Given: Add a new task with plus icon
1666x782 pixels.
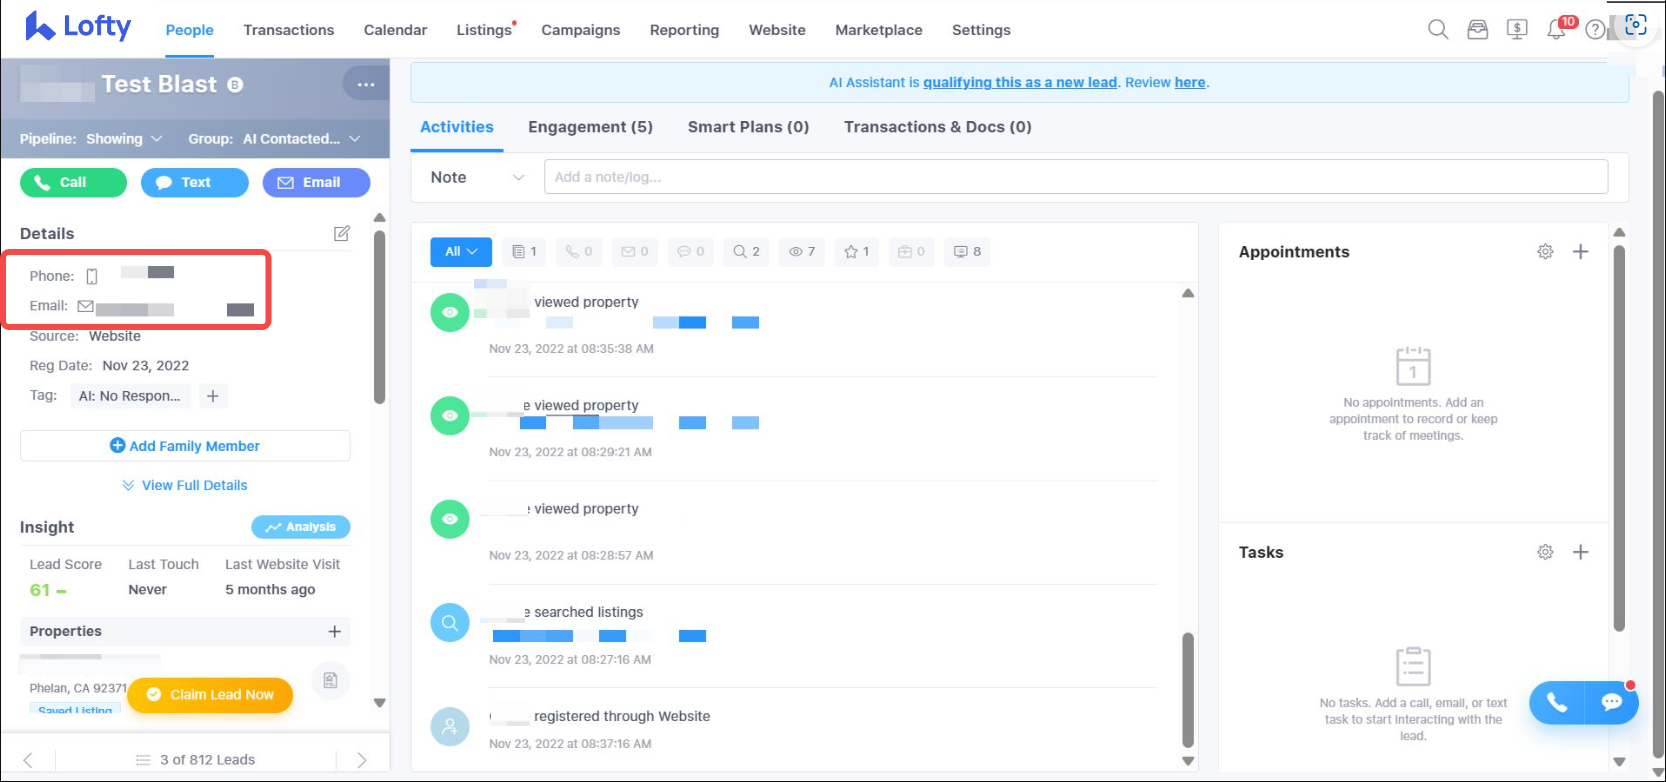Looking at the screenshot, I should tap(1580, 552).
